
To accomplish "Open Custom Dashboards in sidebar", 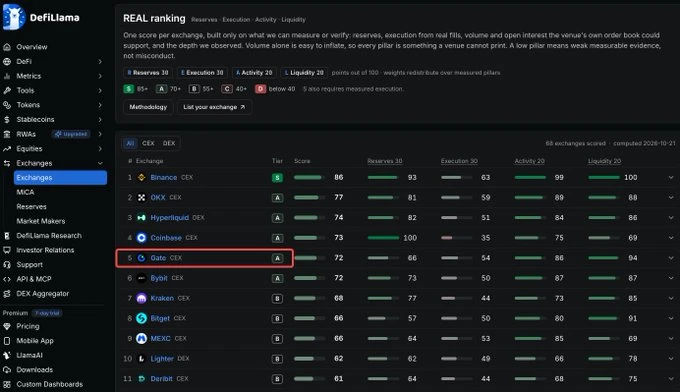I will pos(49,384).
